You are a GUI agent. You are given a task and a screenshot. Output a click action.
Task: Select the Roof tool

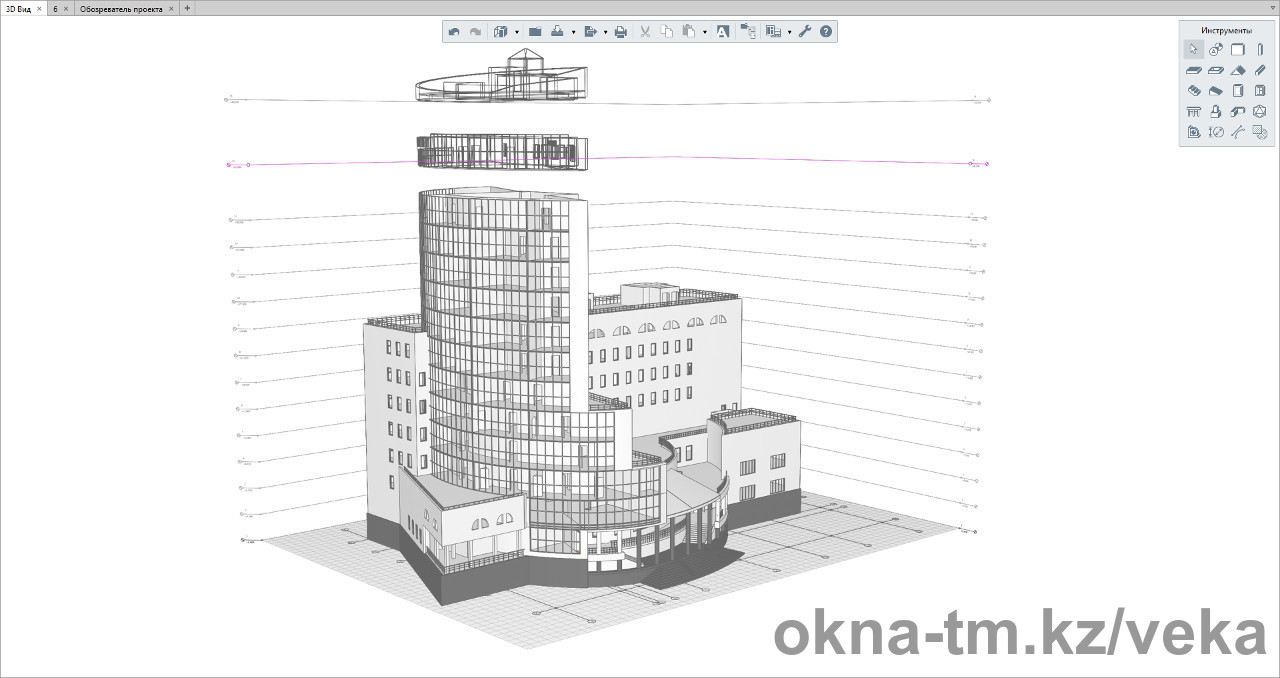tap(1237, 70)
